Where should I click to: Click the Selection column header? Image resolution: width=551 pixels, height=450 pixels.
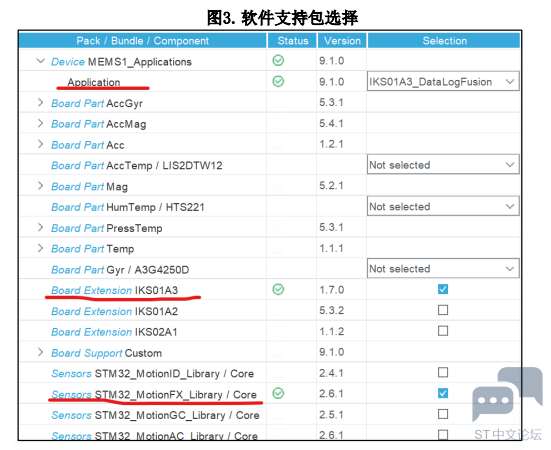coord(444,40)
